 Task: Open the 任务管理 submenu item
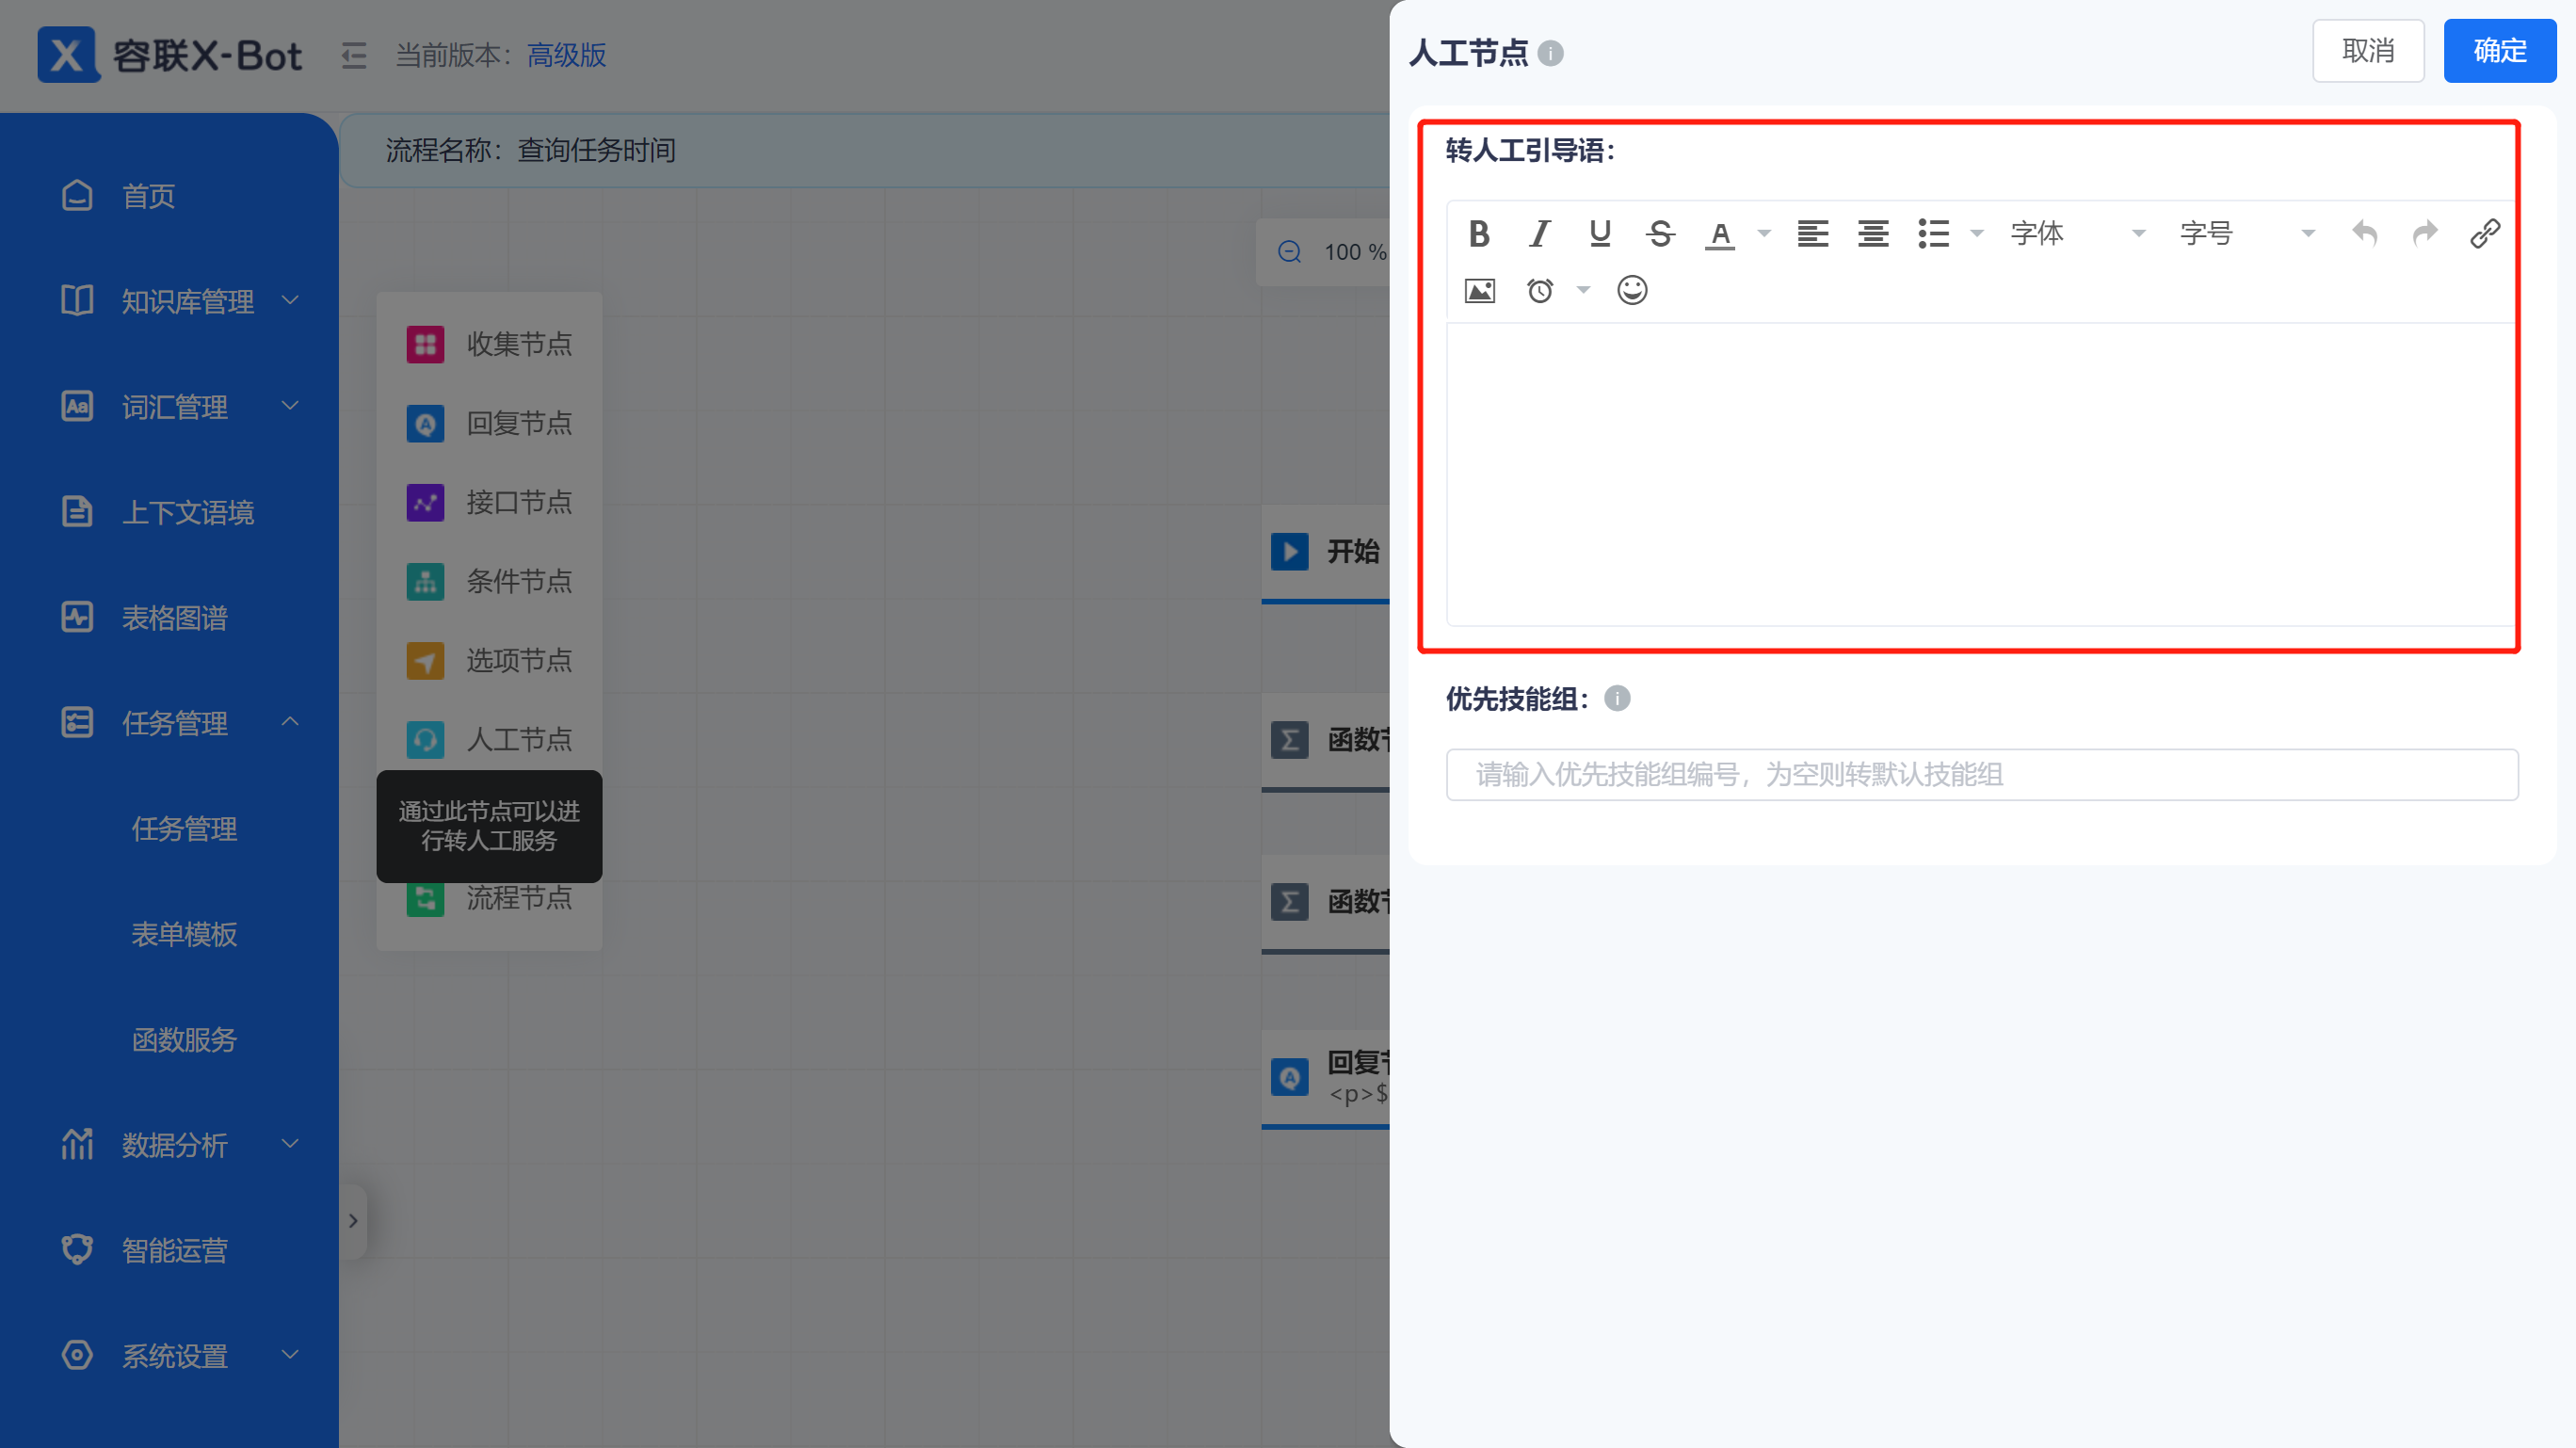184,829
